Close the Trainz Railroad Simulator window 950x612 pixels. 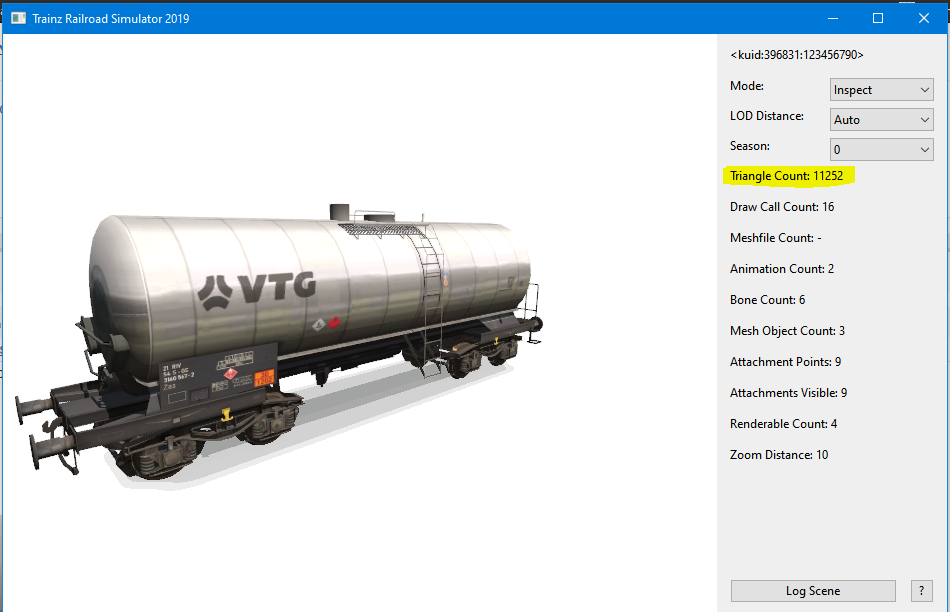tap(923, 18)
